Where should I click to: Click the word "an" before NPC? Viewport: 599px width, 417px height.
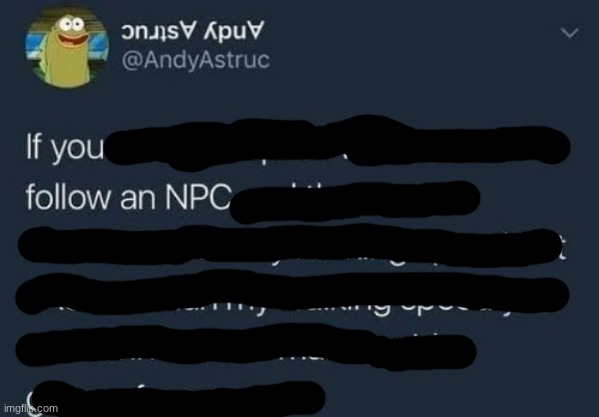coord(138,200)
